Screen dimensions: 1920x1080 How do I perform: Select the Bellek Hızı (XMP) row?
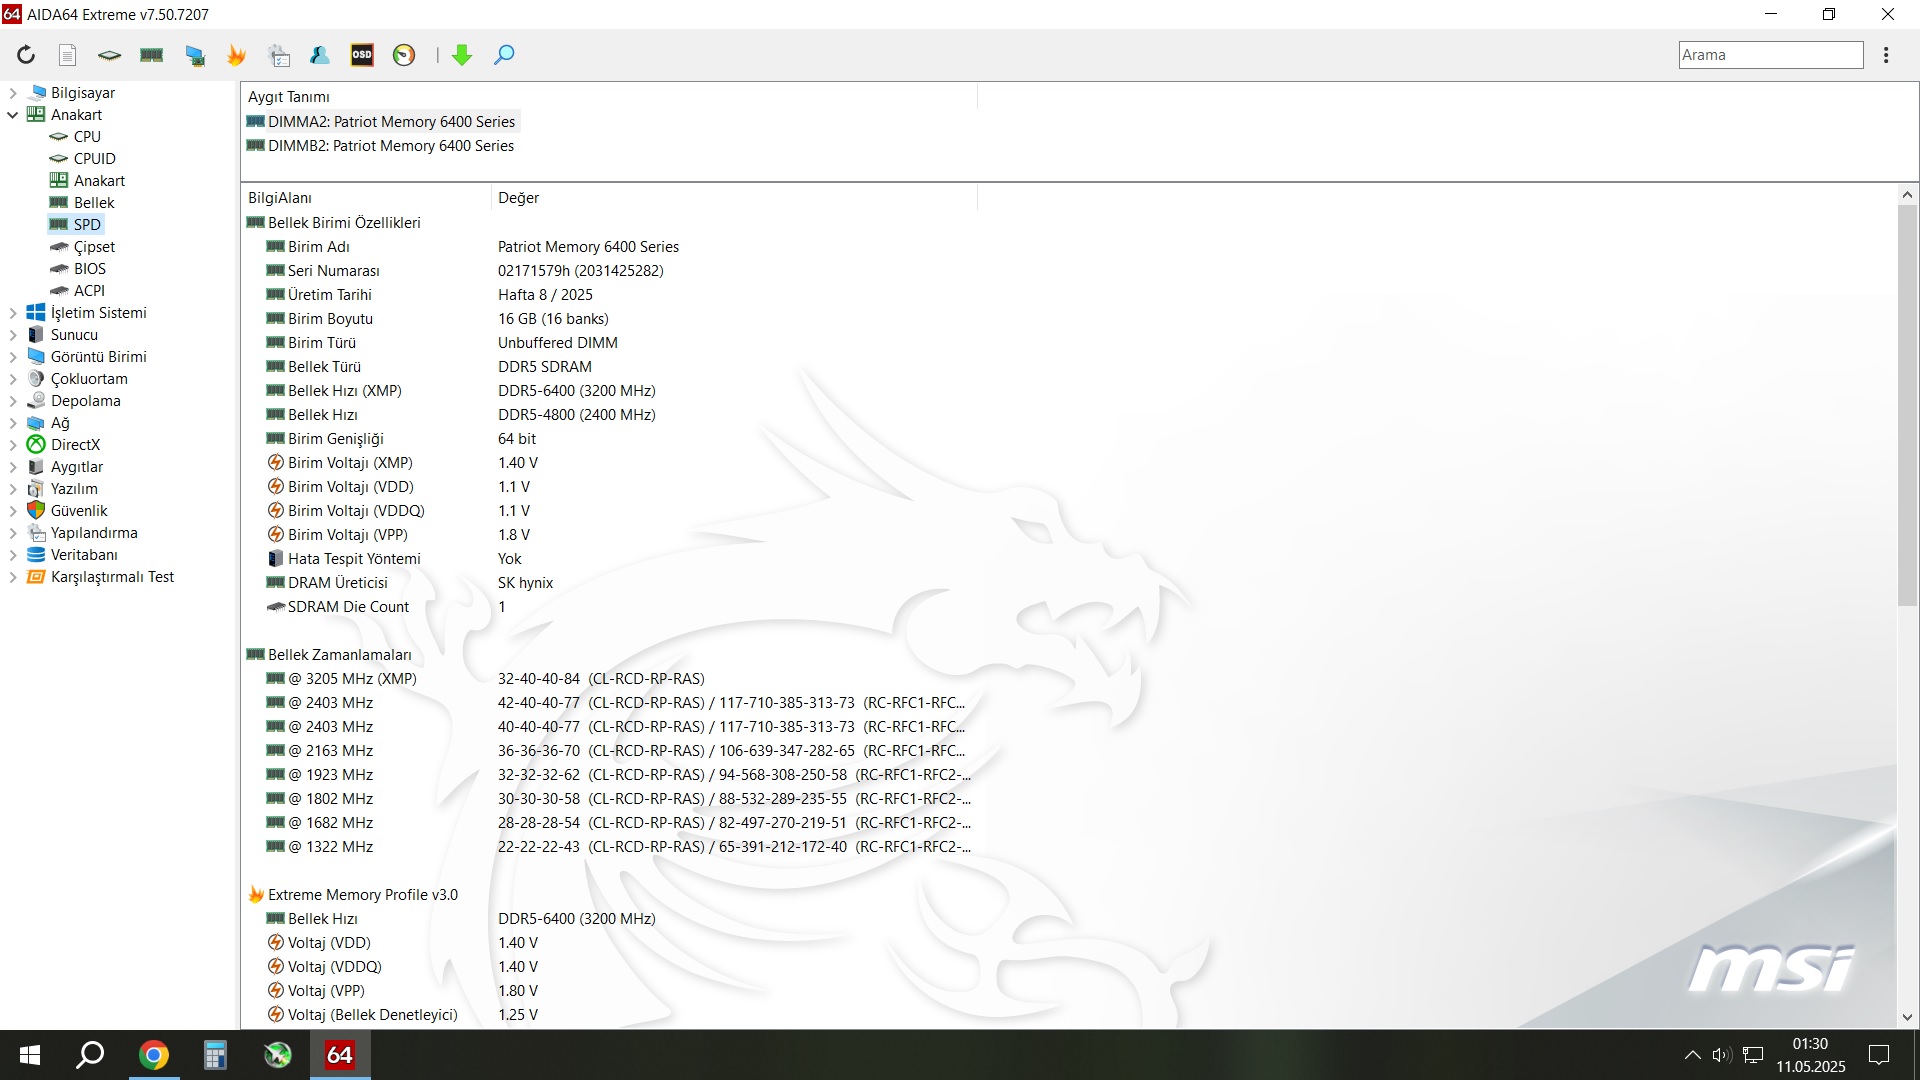click(x=607, y=391)
